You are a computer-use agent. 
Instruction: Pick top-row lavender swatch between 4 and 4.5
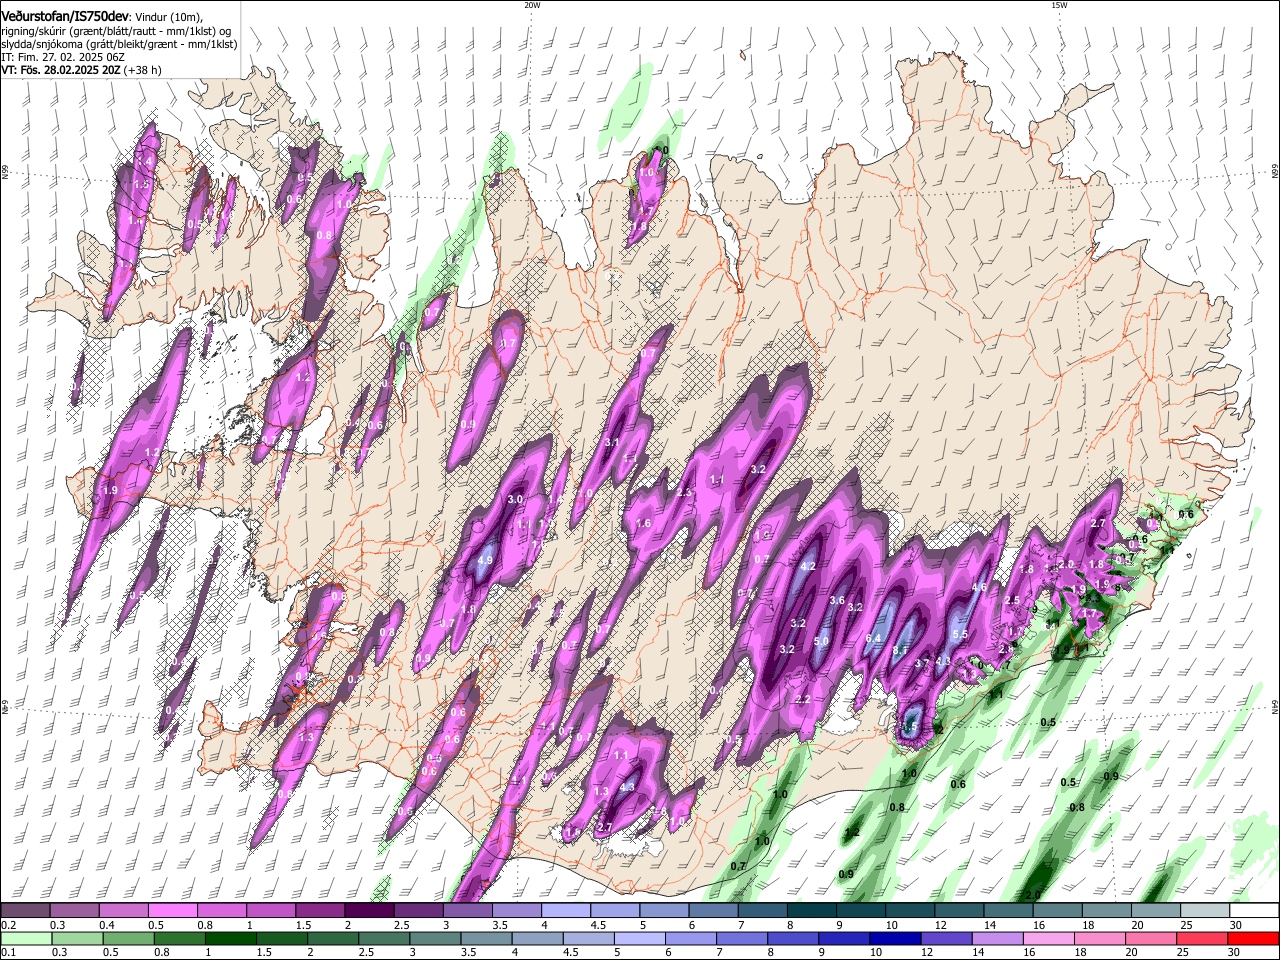point(566,911)
